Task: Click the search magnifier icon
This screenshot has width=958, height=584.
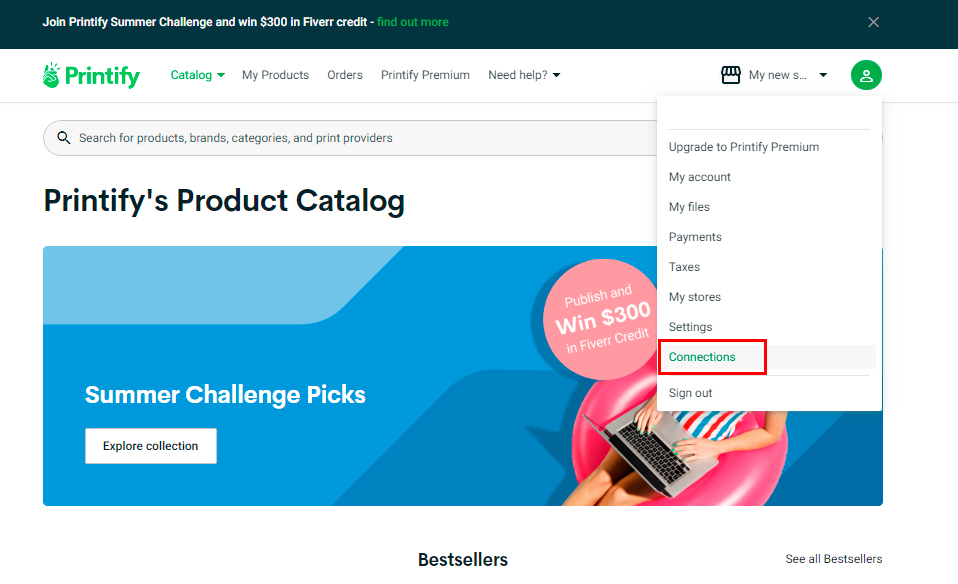Action: (x=64, y=138)
